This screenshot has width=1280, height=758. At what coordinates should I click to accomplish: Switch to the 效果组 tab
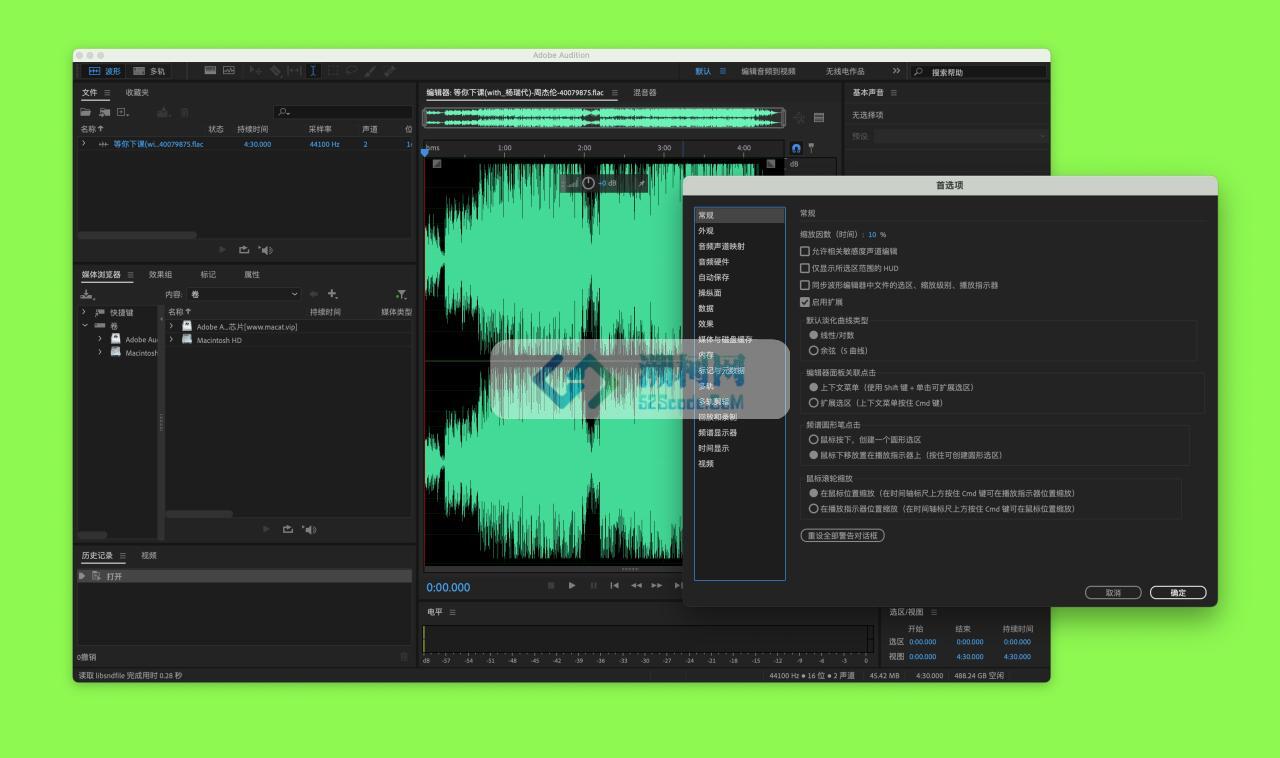(160, 275)
